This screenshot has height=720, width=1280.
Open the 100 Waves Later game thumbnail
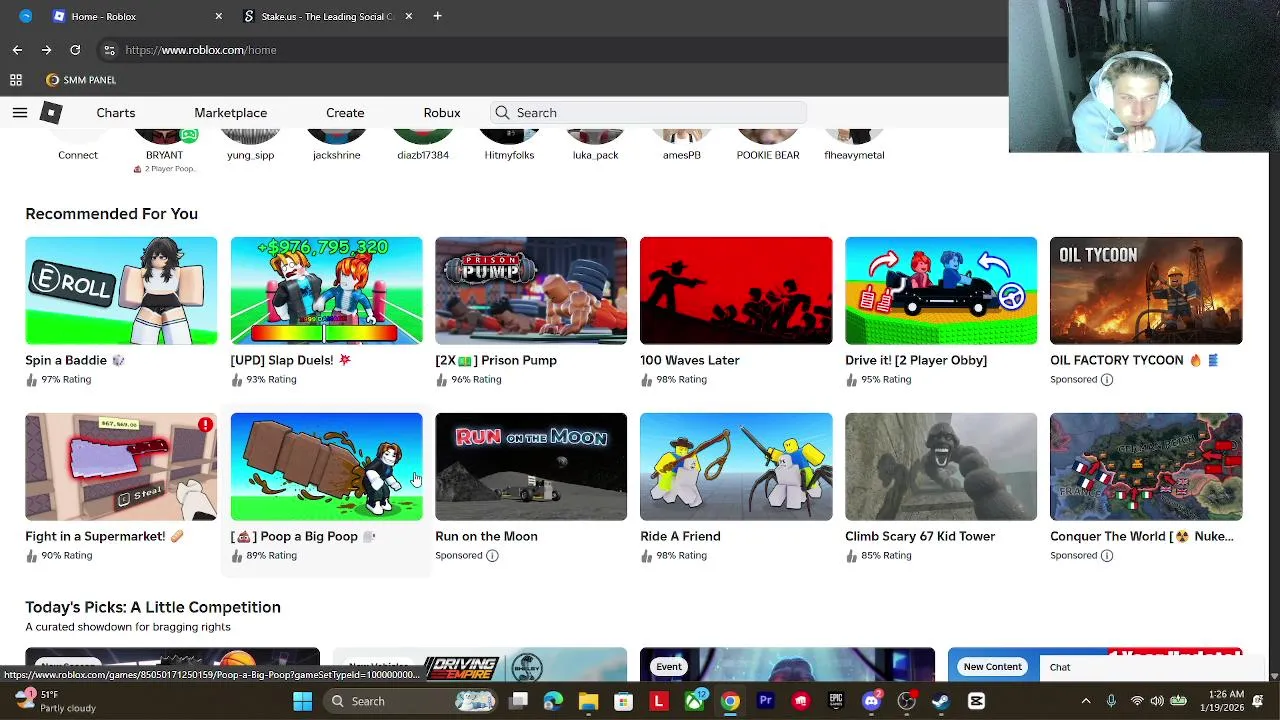[736, 290]
